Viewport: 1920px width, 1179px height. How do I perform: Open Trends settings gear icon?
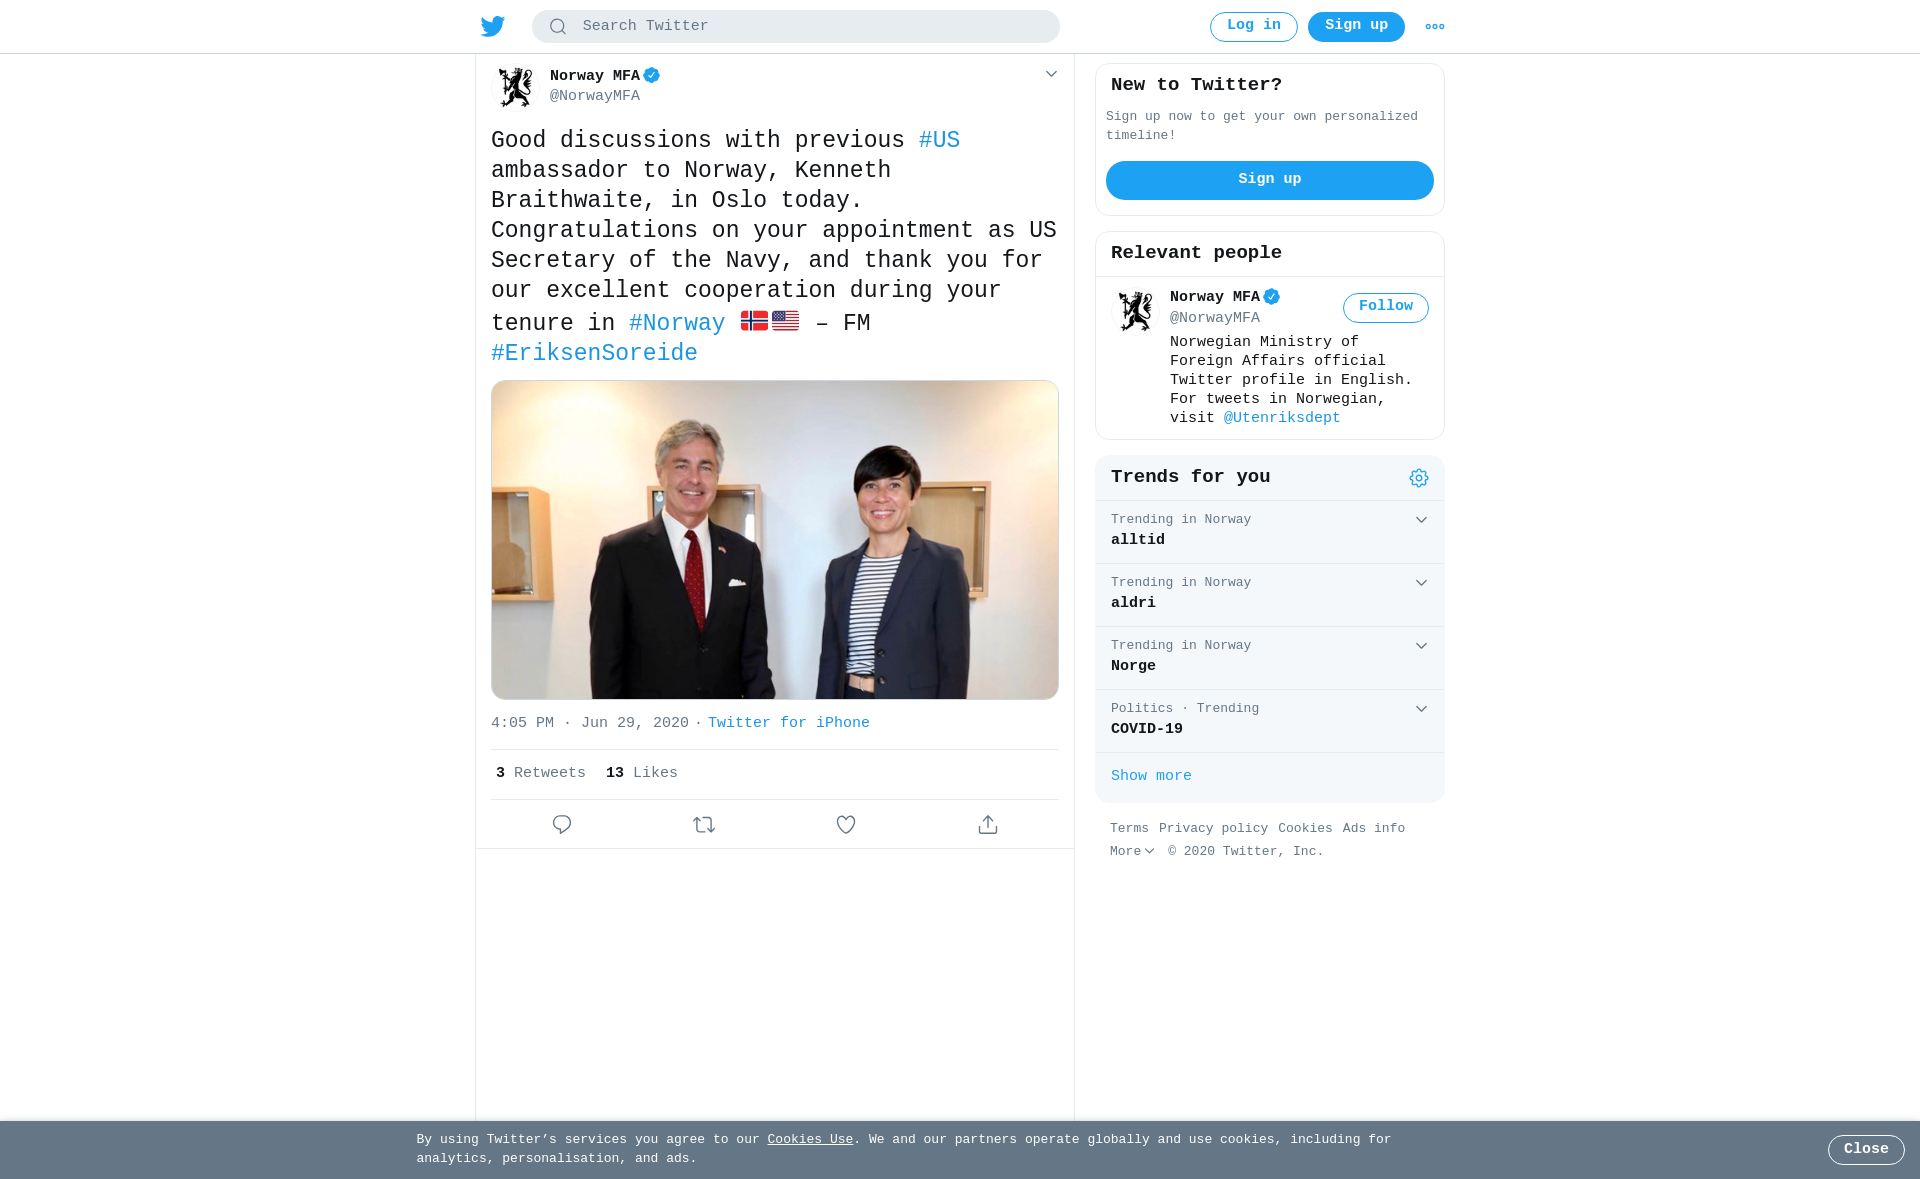(1419, 478)
